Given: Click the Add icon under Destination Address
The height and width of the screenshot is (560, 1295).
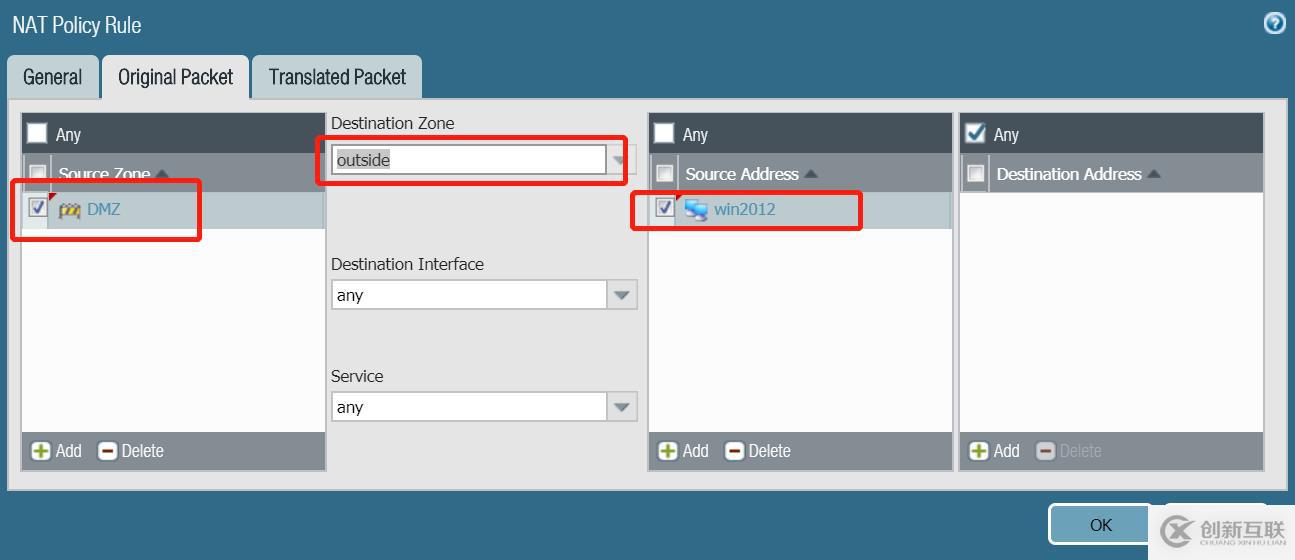Looking at the screenshot, I should point(979,451).
